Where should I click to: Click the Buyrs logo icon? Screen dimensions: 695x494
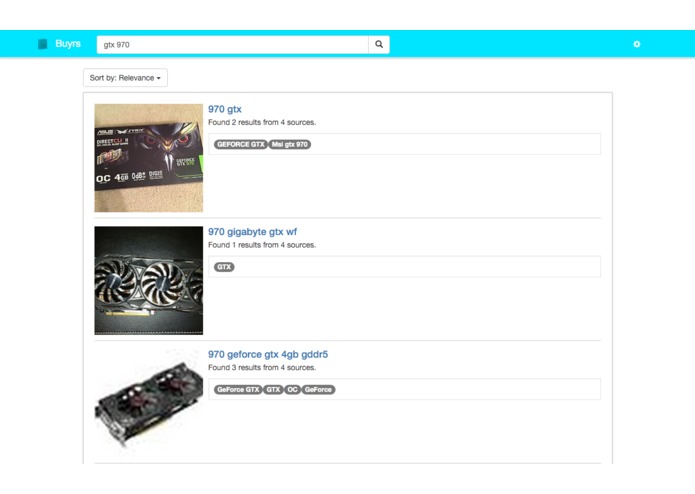43,44
